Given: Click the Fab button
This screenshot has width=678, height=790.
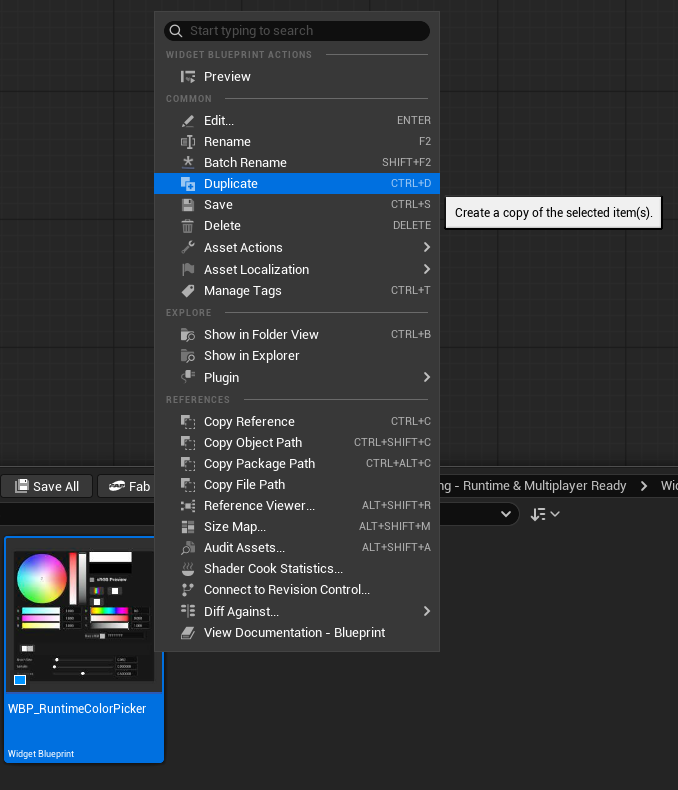Looking at the screenshot, I should [x=126, y=486].
